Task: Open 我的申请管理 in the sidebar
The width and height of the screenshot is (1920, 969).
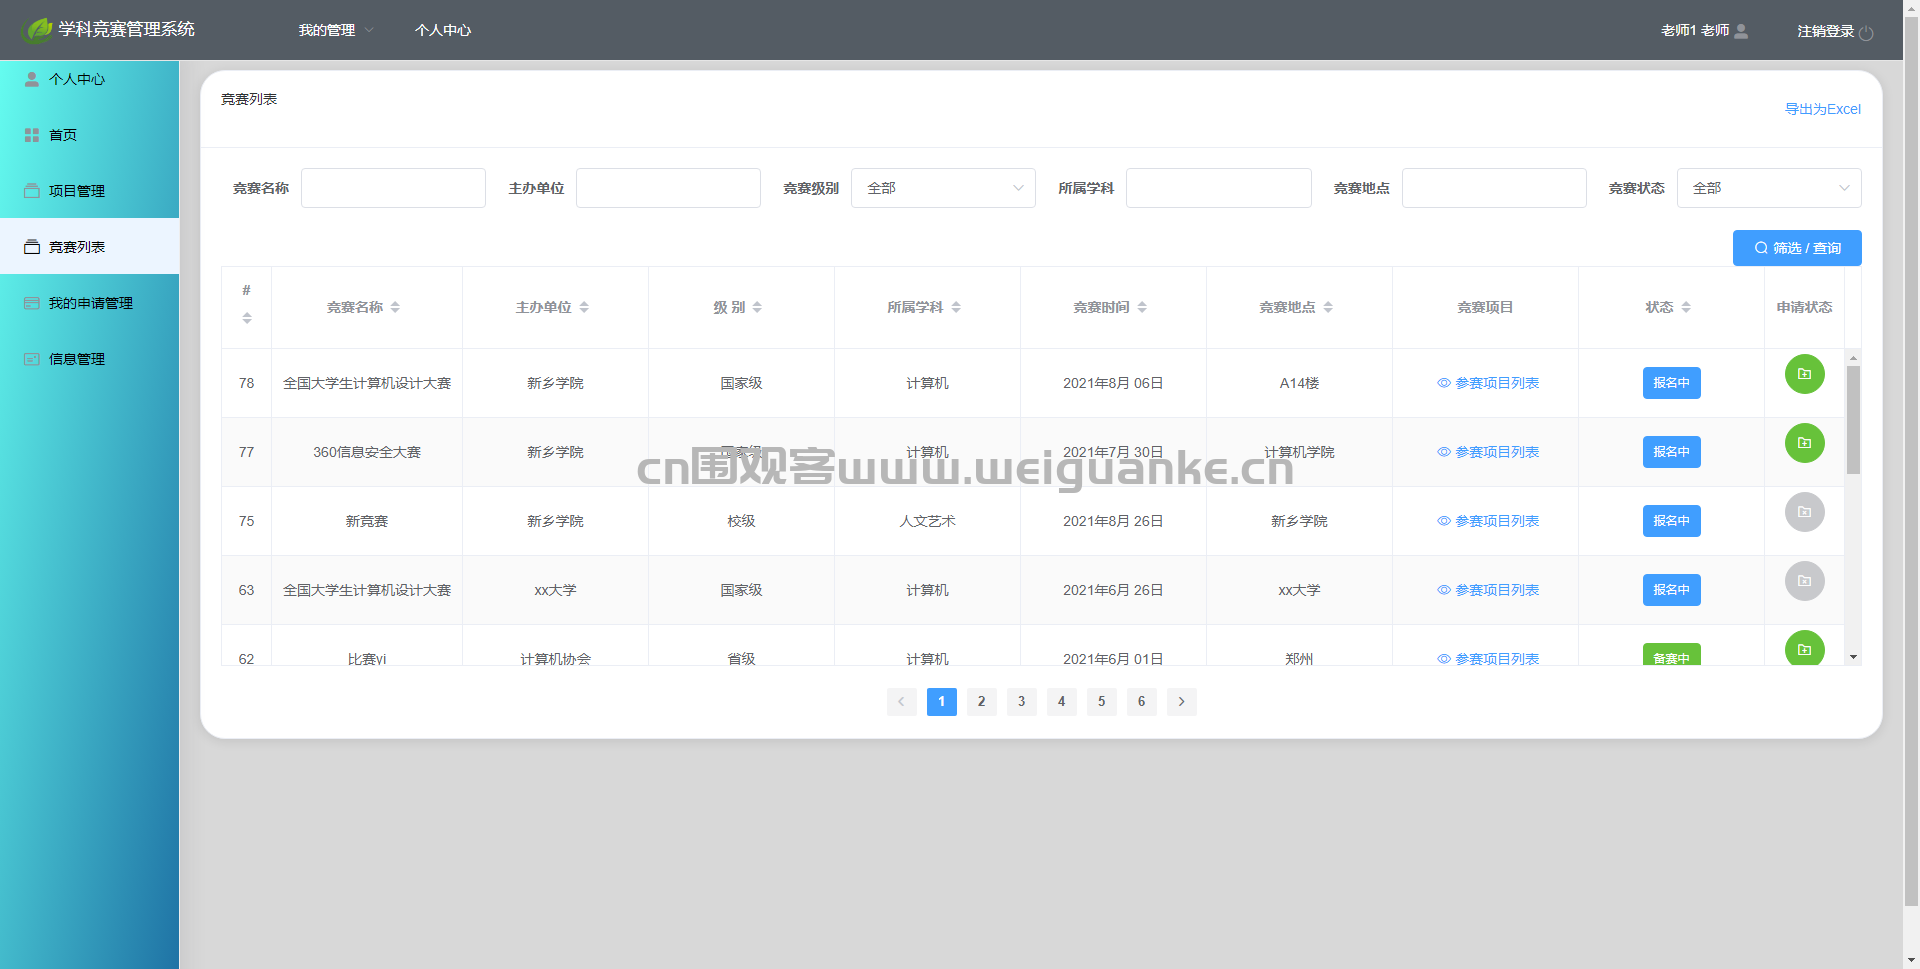Action: pyautogui.click(x=89, y=303)
